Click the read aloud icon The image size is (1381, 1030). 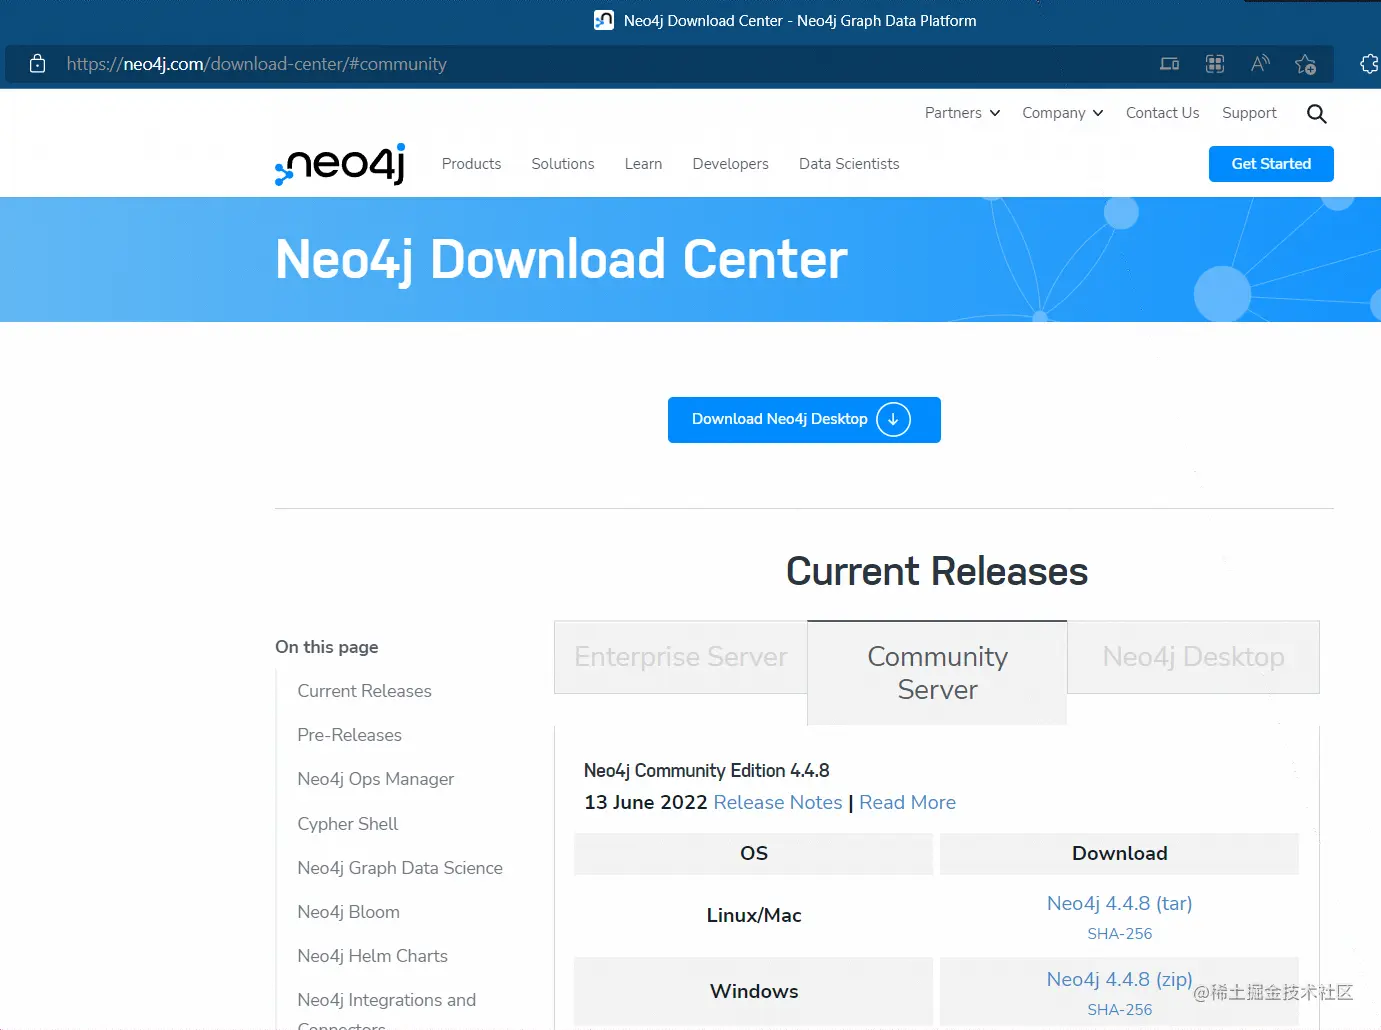click(1260, 64)
